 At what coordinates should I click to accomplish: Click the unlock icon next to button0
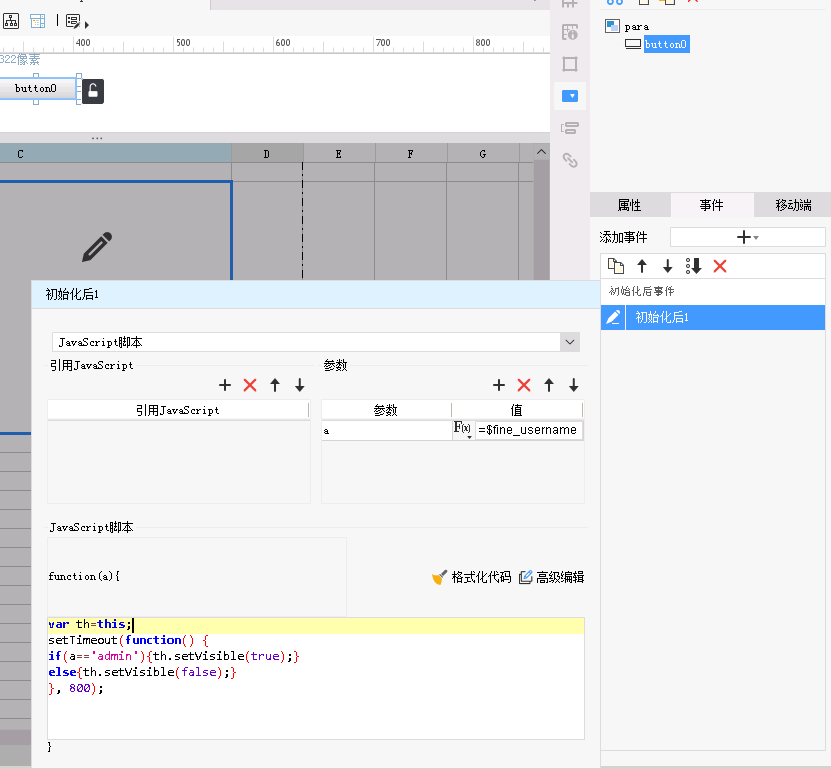[93, 91]
